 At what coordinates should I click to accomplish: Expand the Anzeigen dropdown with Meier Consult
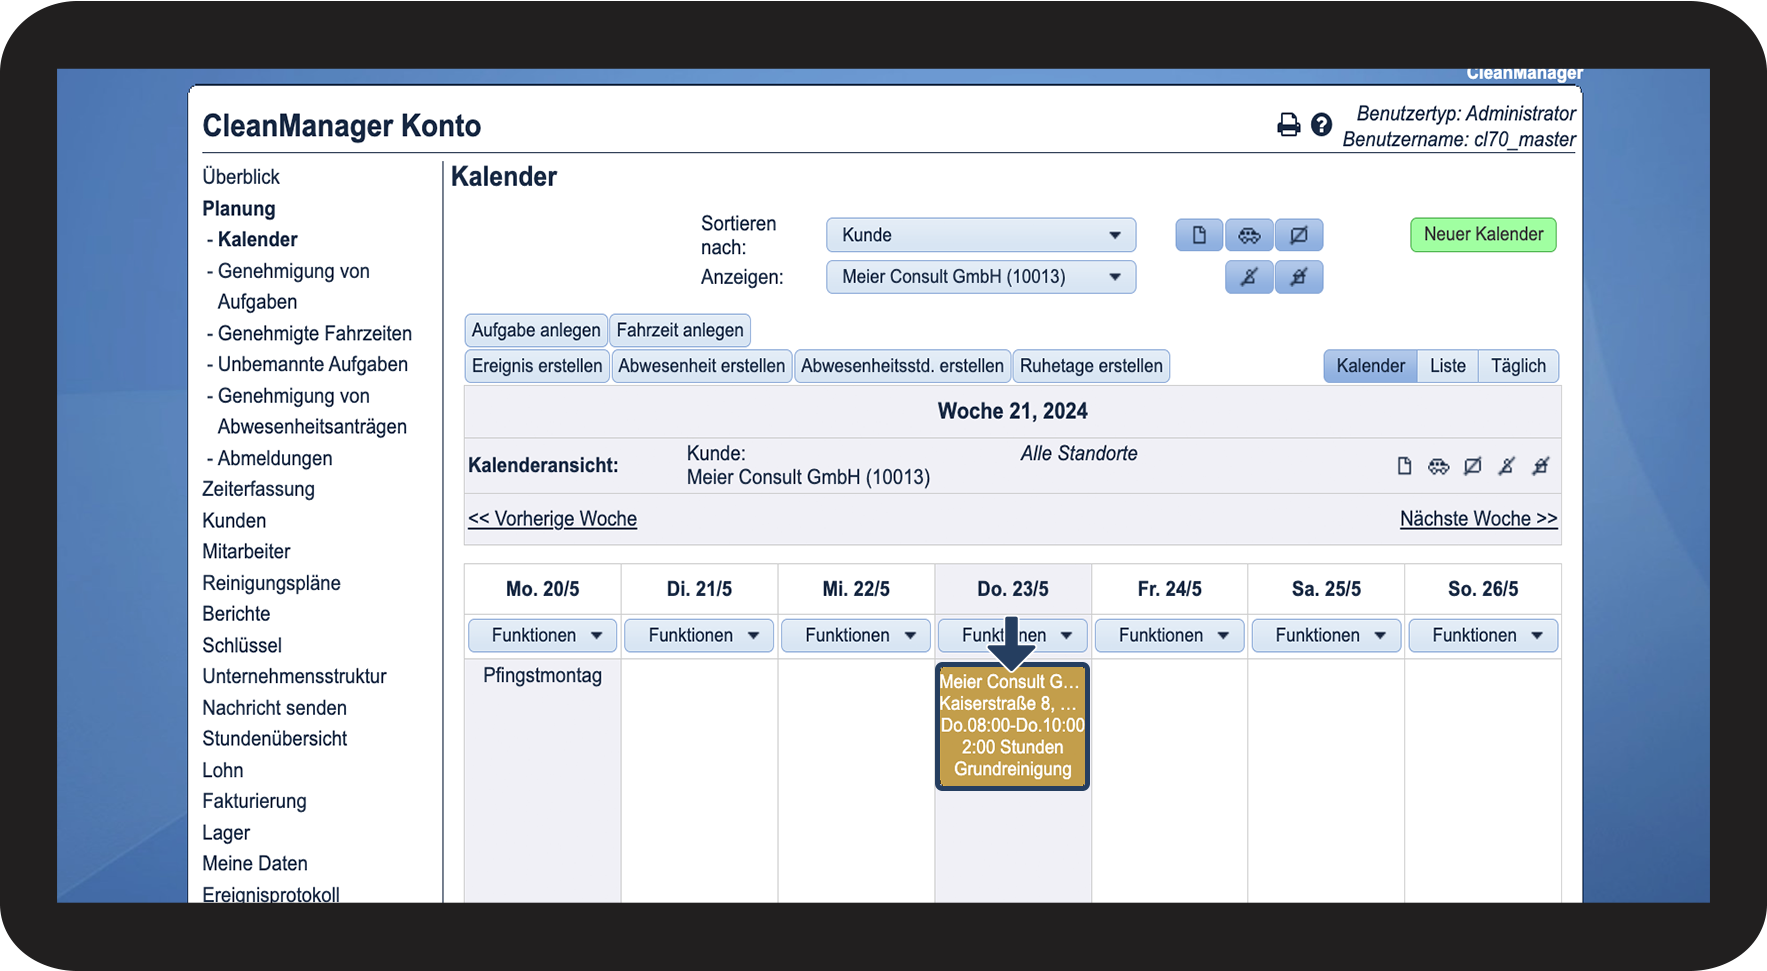(980, 277)
